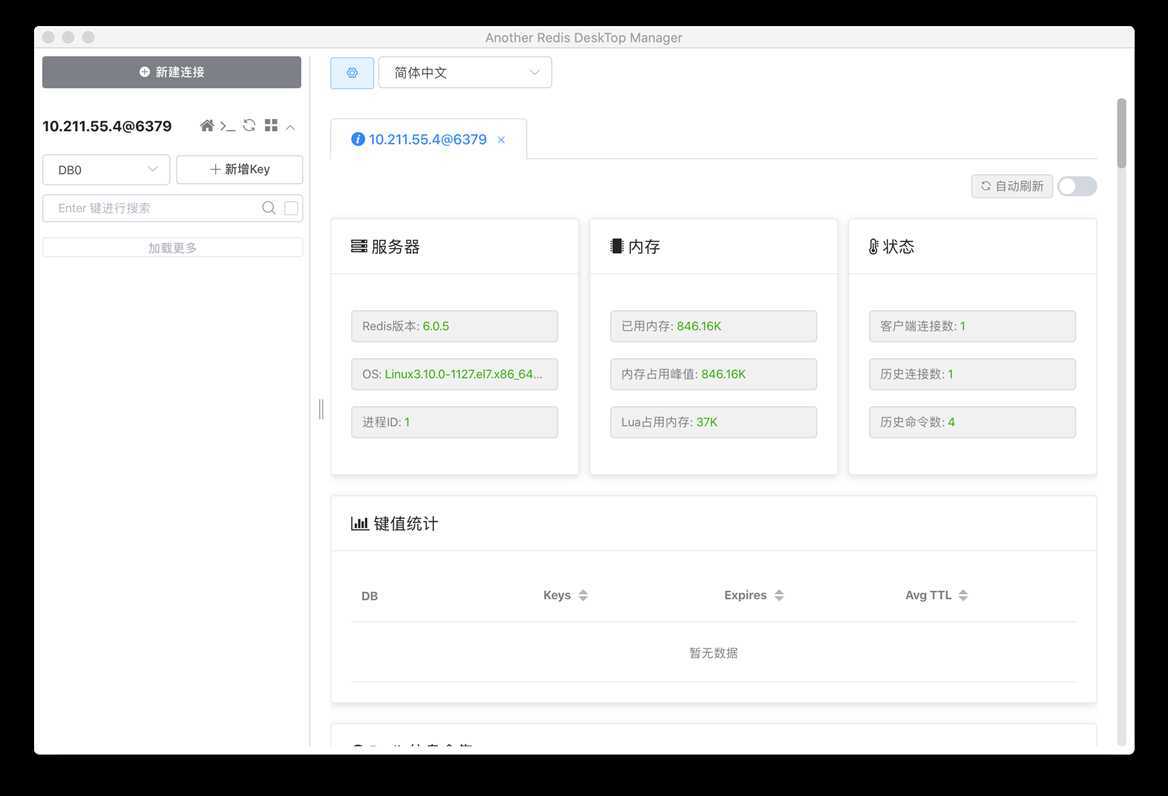The image size is (1168, 796).
Task: Sort the table by Avg TTL column
Action: pyautogui.click(x=936, y=595)
